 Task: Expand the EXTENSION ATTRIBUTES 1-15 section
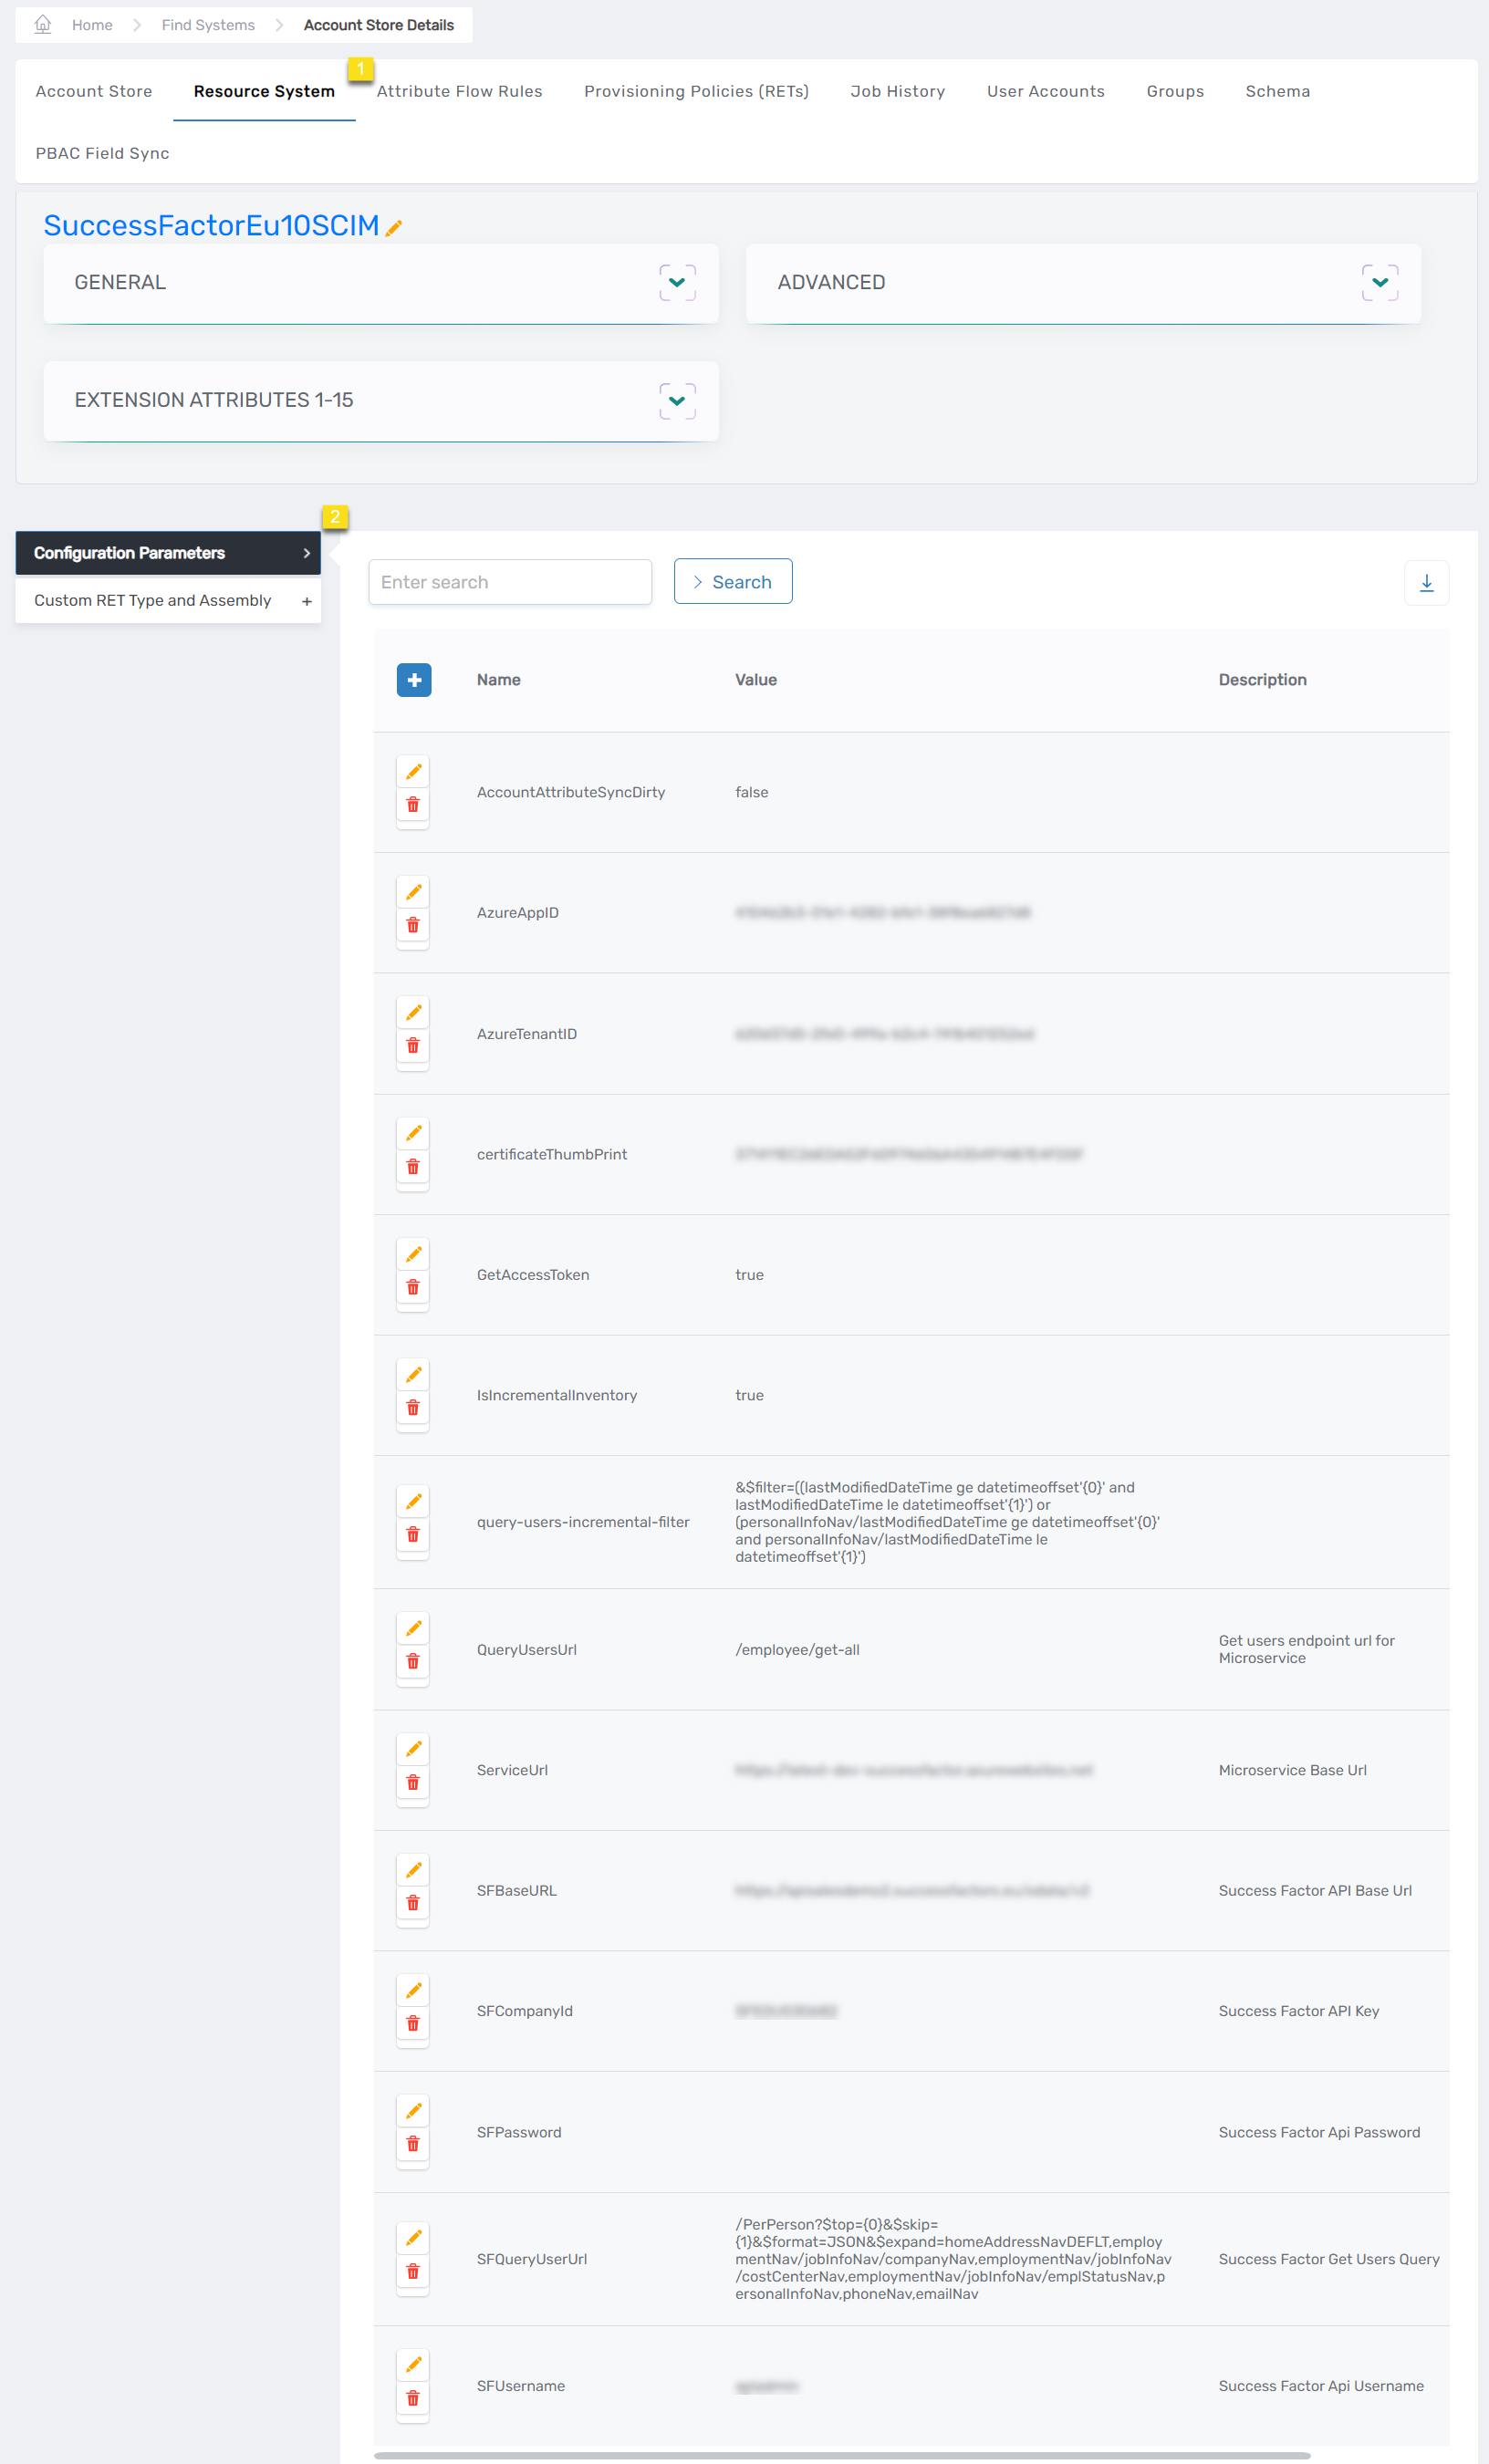click(x=677, y=401)
